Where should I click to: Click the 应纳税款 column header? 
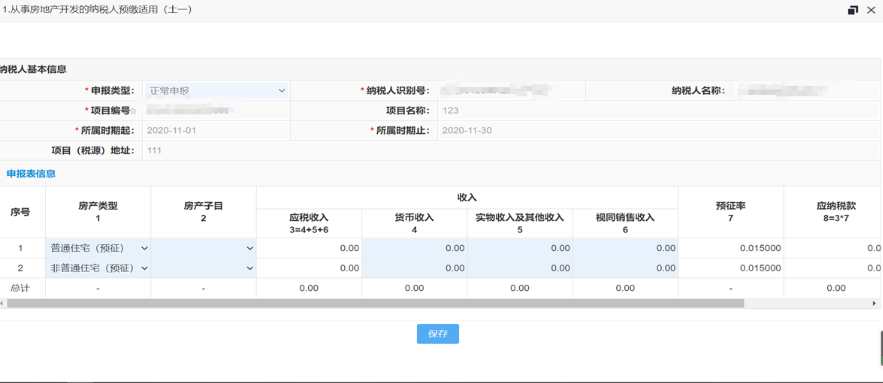[x=833, y=212]
